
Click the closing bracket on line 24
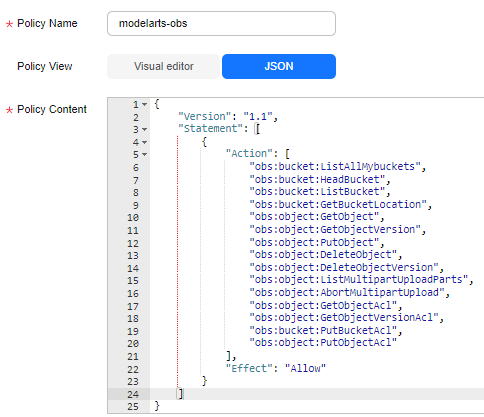click(180, 394)
